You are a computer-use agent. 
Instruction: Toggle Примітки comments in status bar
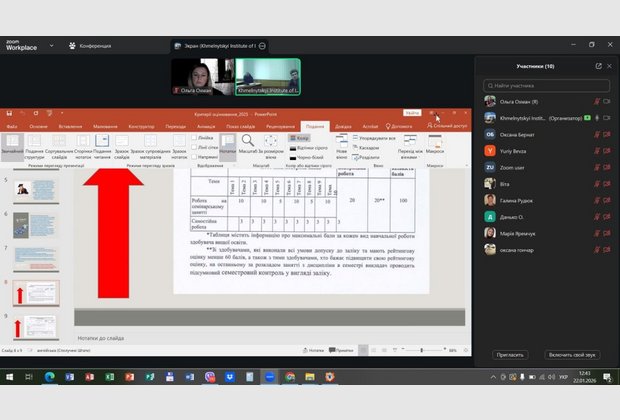(341, 350)
